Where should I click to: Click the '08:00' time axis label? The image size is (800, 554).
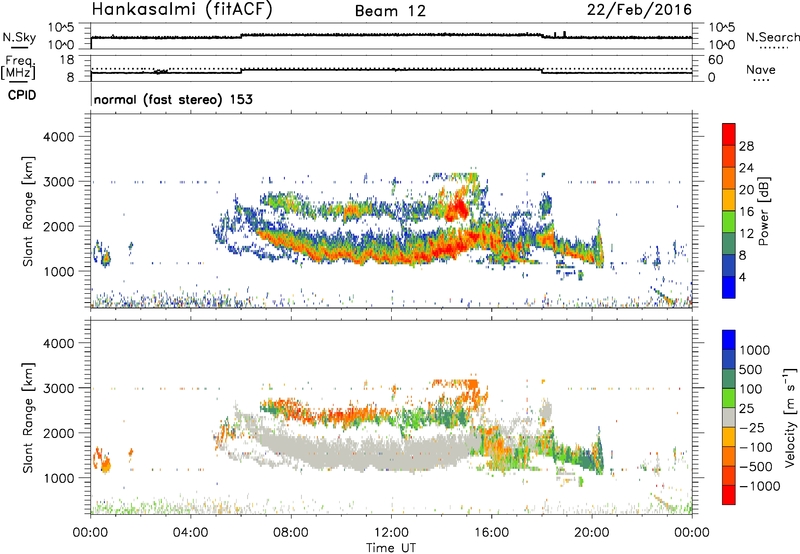click(x=291, y=533)
